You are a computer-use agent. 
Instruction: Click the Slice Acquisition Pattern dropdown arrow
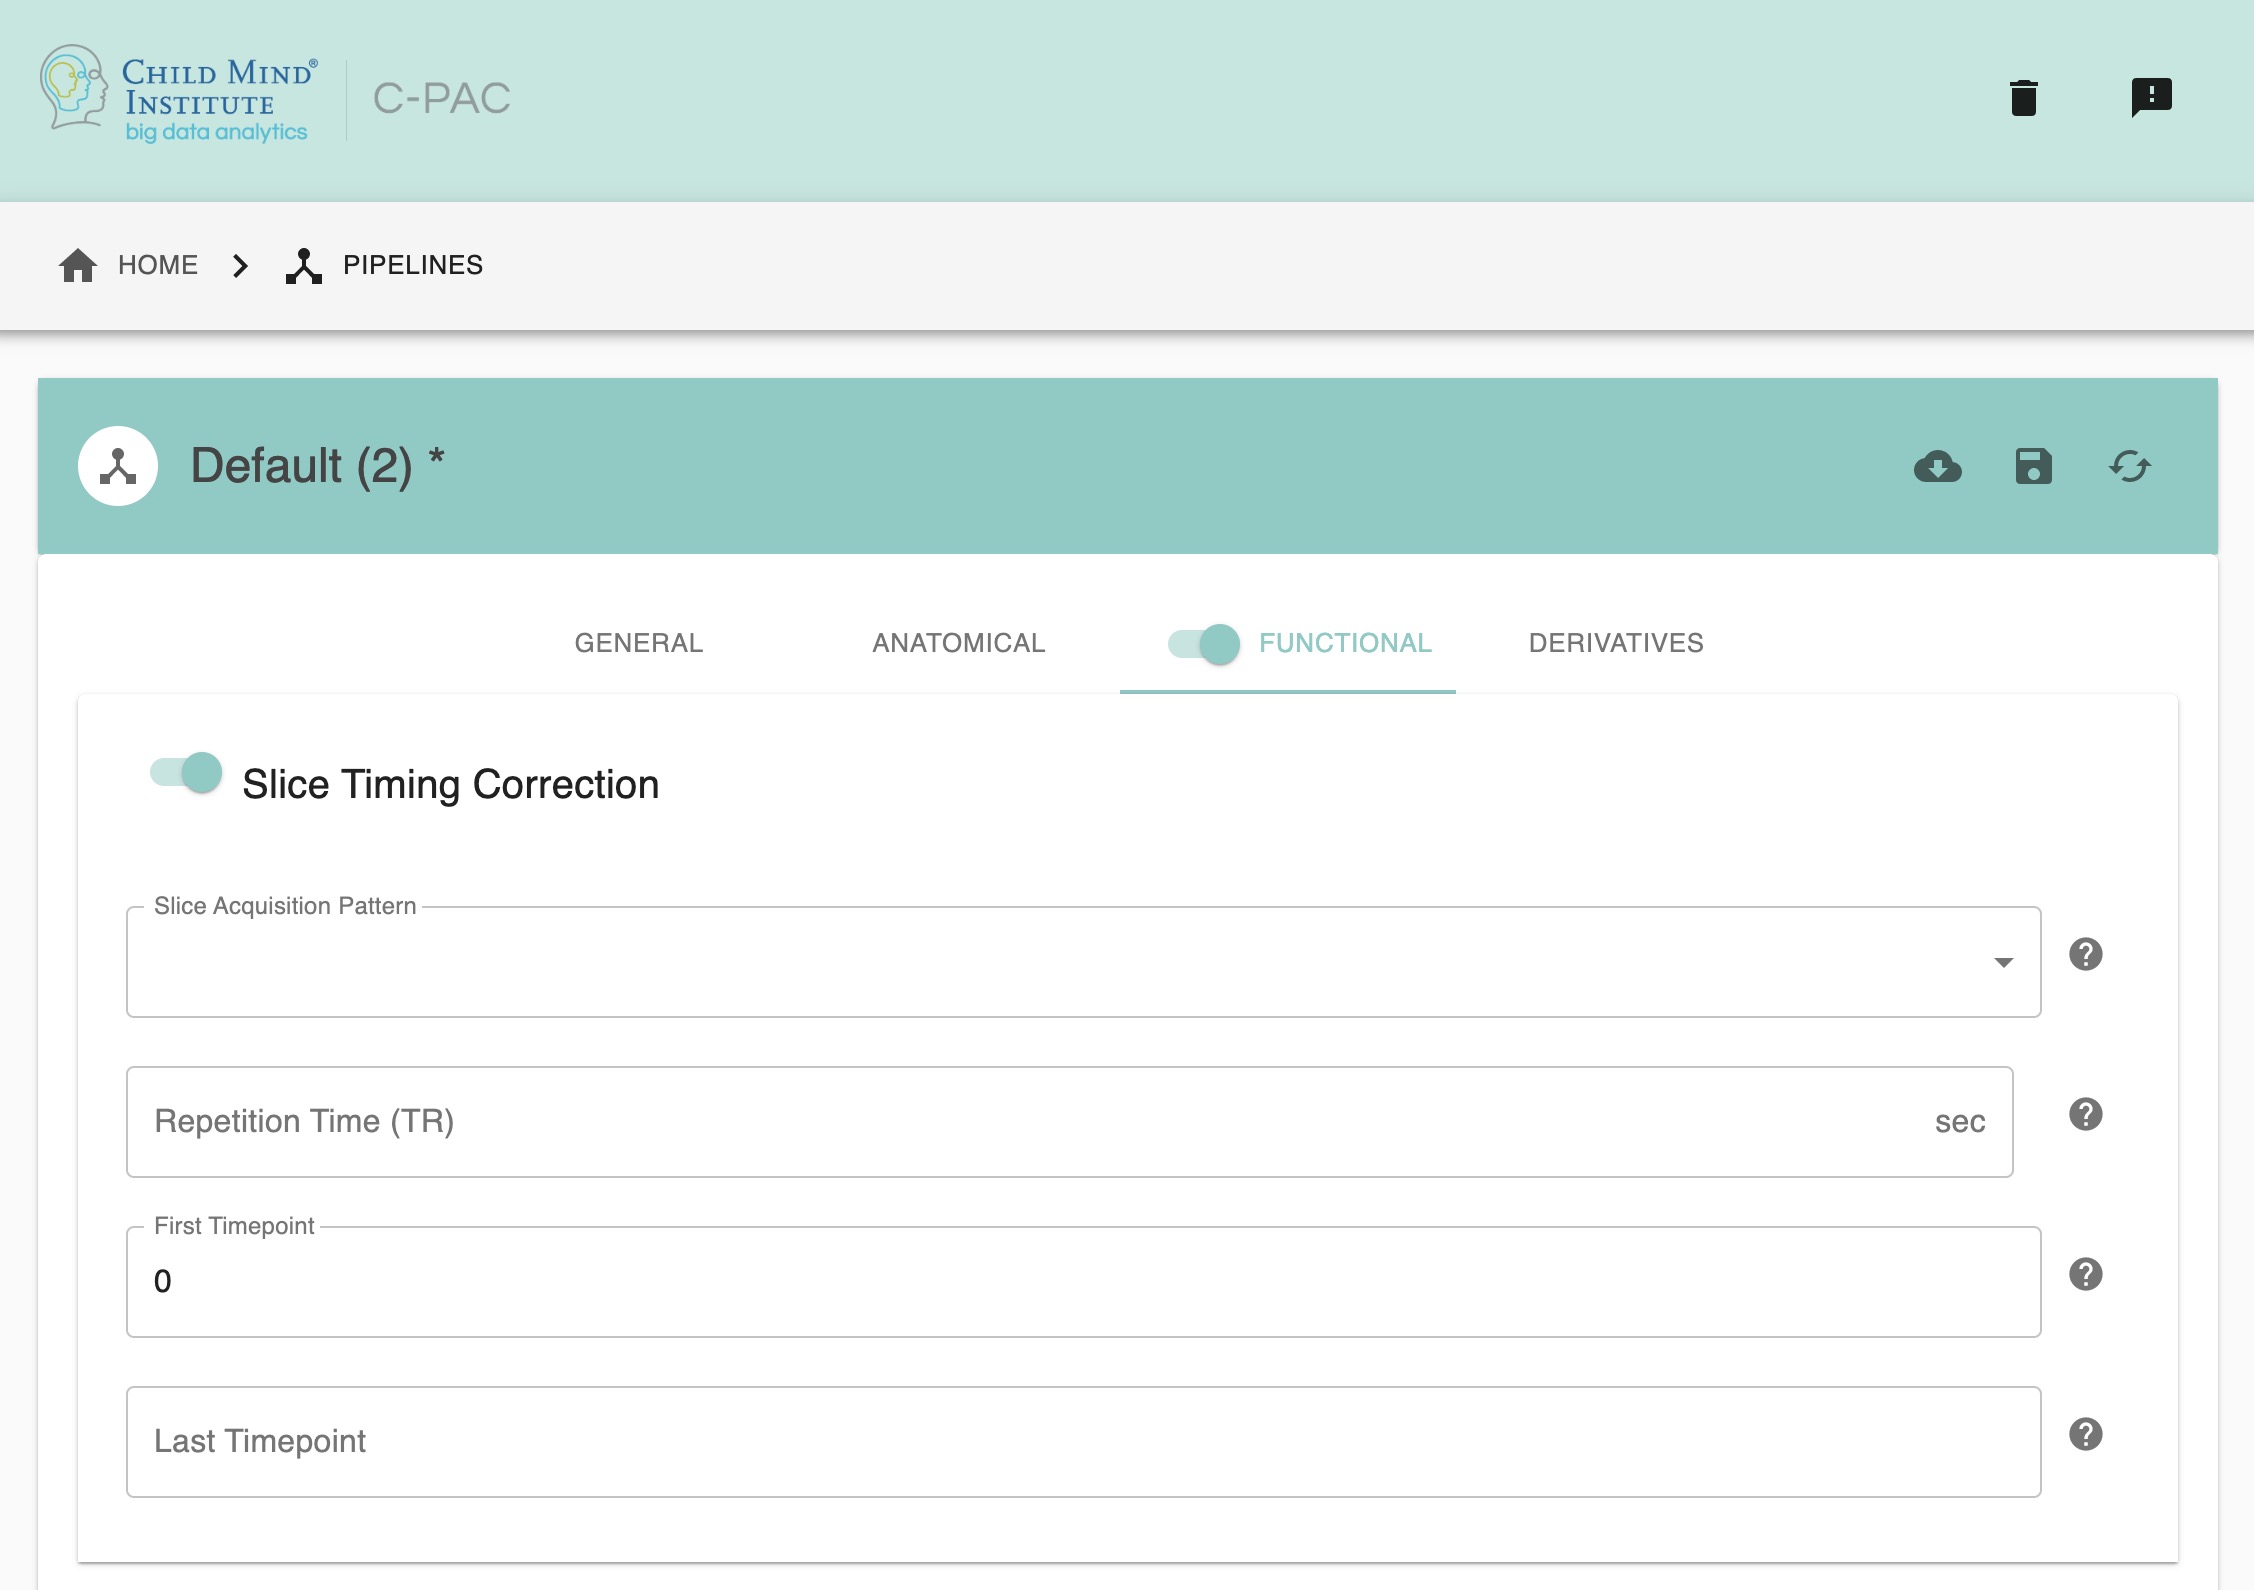(2003, 962)
